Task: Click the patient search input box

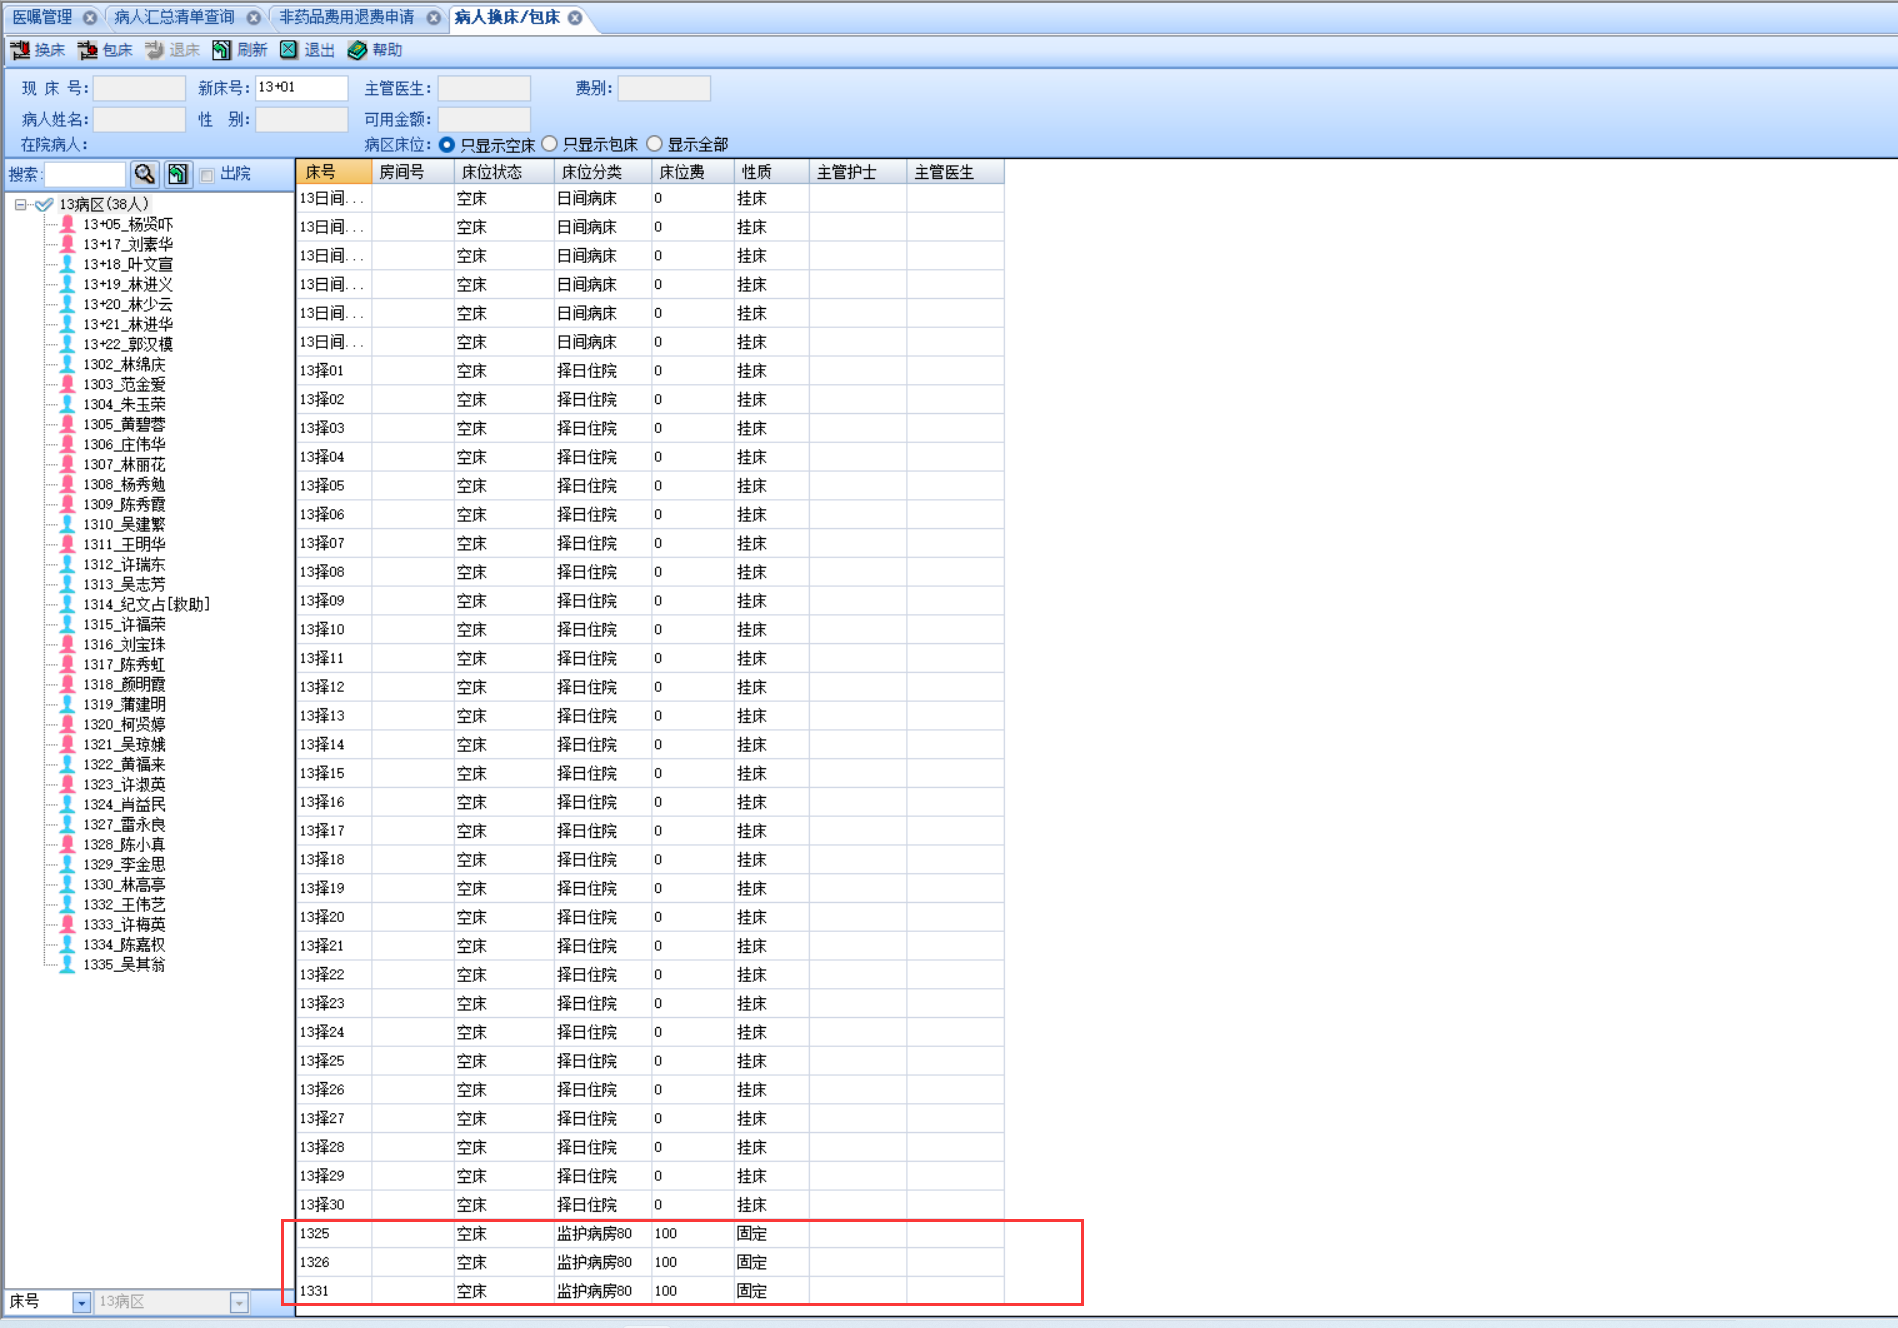Action: pos(85,174)
